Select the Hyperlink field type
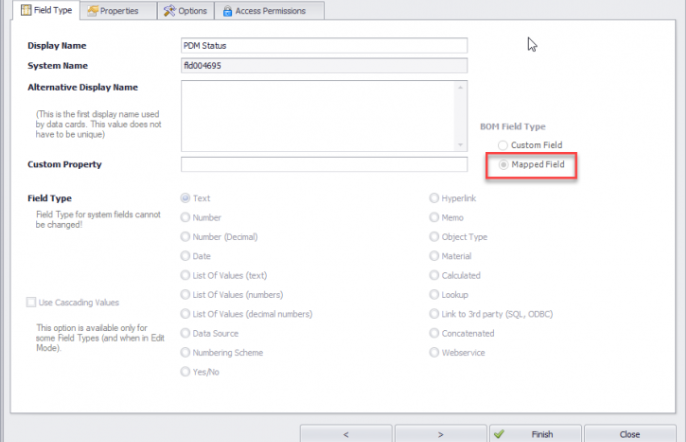Screen dimensions: 686x442 [434, 198]
